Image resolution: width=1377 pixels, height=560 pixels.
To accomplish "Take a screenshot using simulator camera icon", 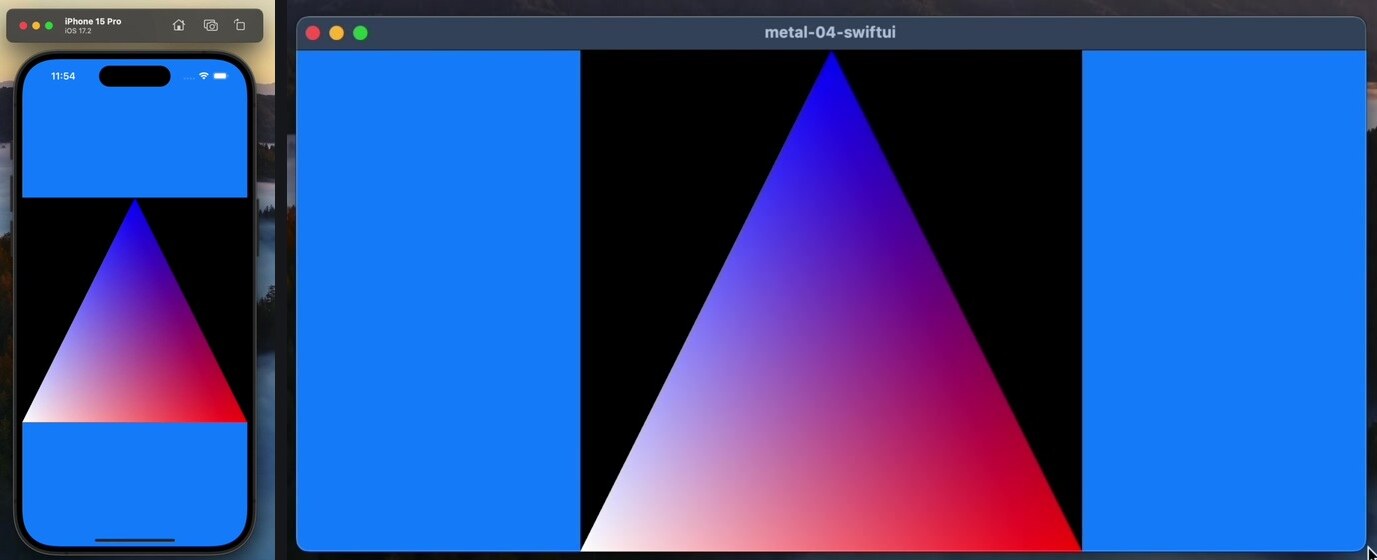I will click(x=210, y=25).
